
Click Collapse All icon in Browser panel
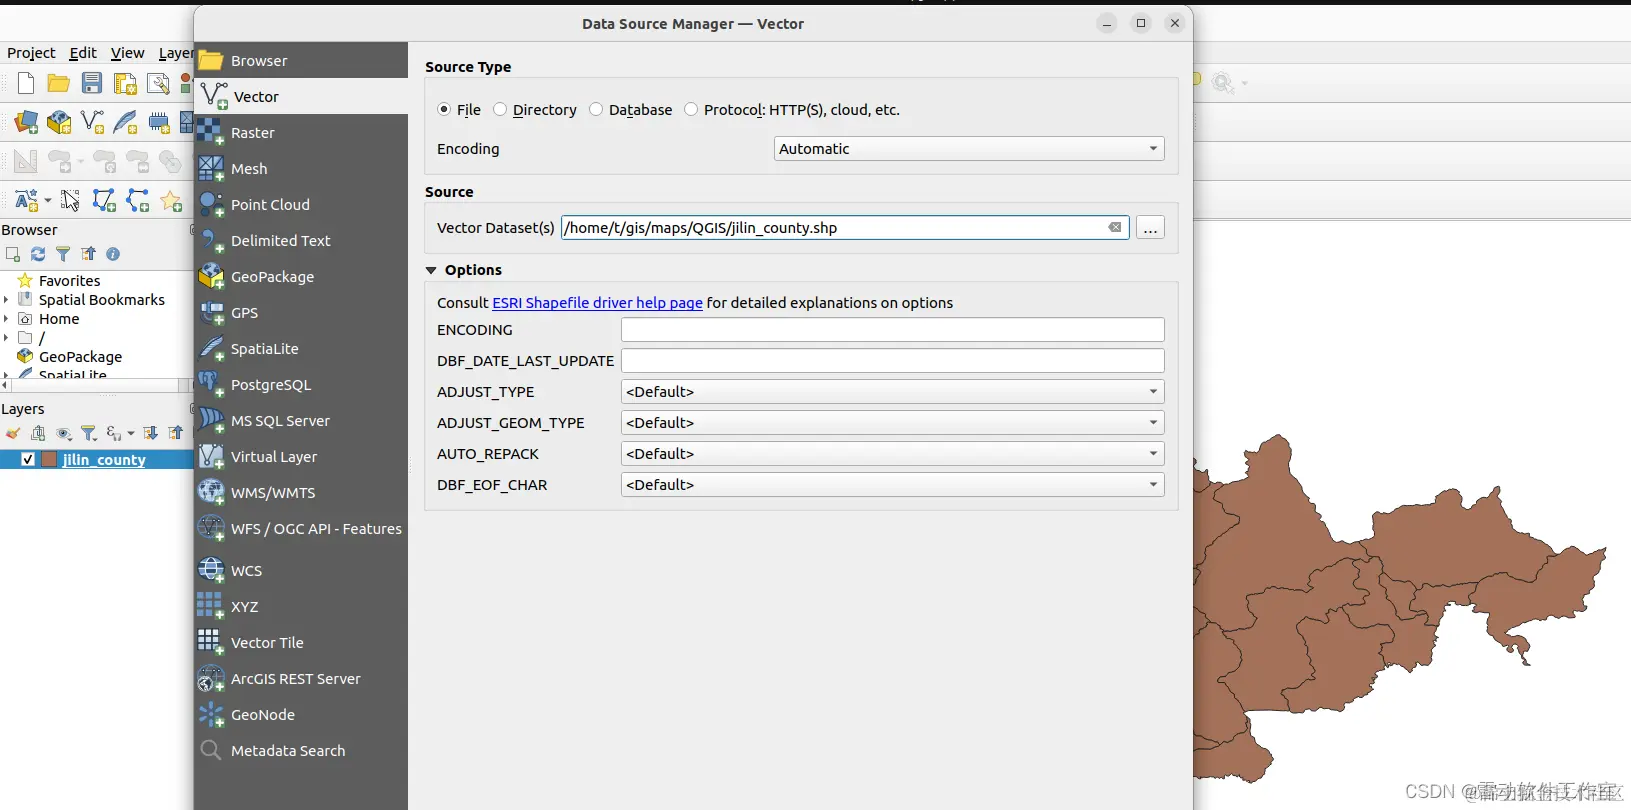[88, 254]
